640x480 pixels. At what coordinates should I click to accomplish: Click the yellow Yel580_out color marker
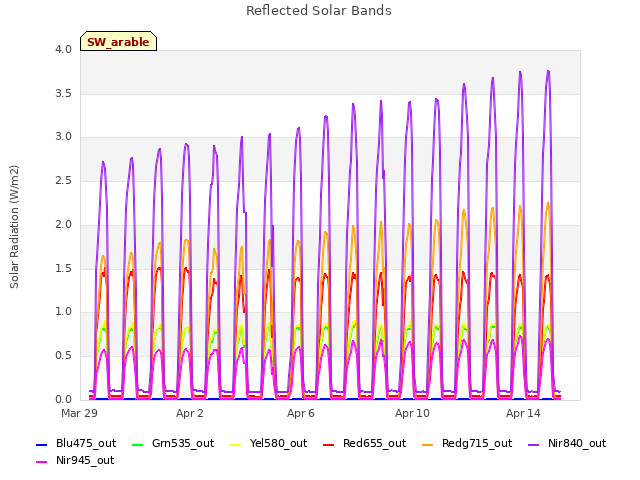click(236, 444)
